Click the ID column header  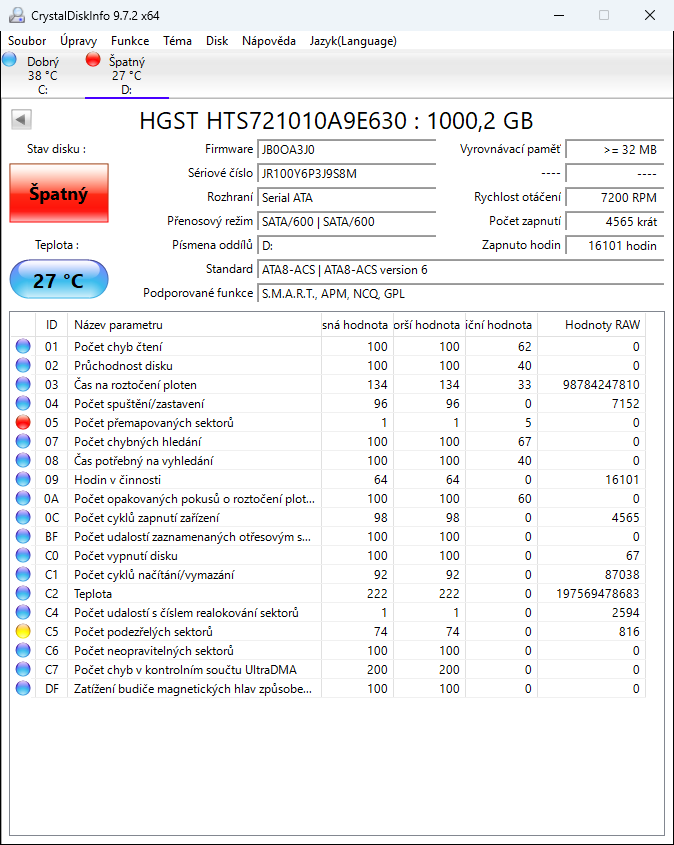[51, 325]
